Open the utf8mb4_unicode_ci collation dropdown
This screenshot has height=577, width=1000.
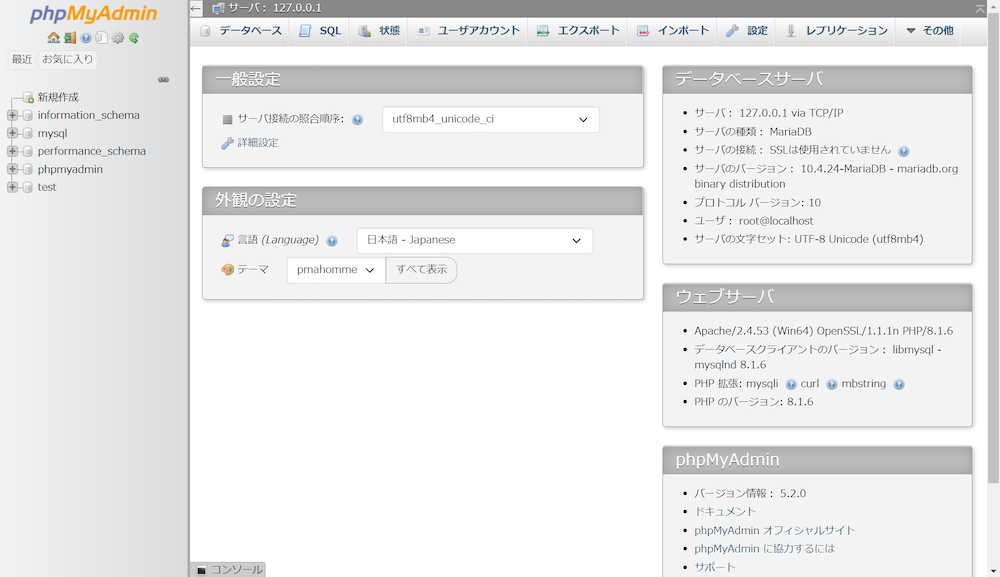[490, 119]
